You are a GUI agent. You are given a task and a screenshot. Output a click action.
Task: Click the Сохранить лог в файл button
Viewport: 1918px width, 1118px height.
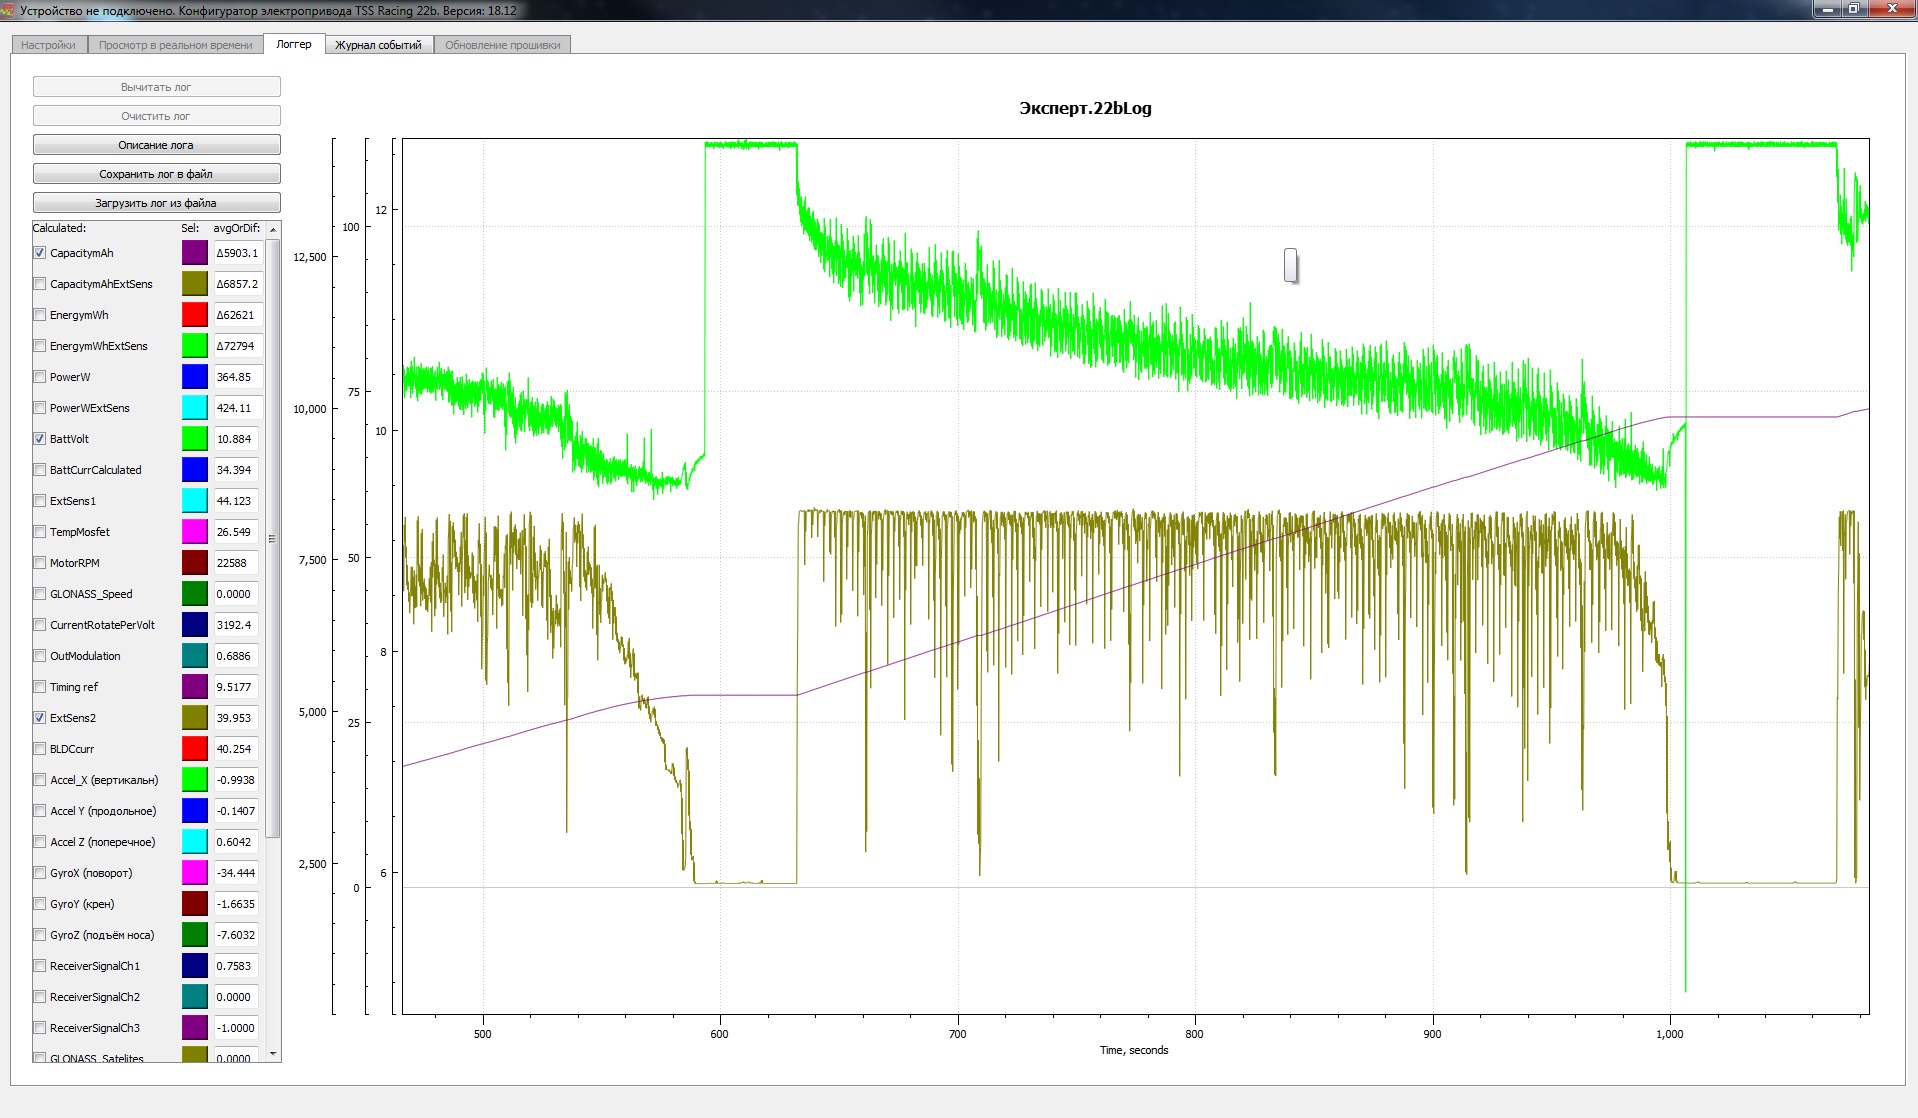(156, 174)
